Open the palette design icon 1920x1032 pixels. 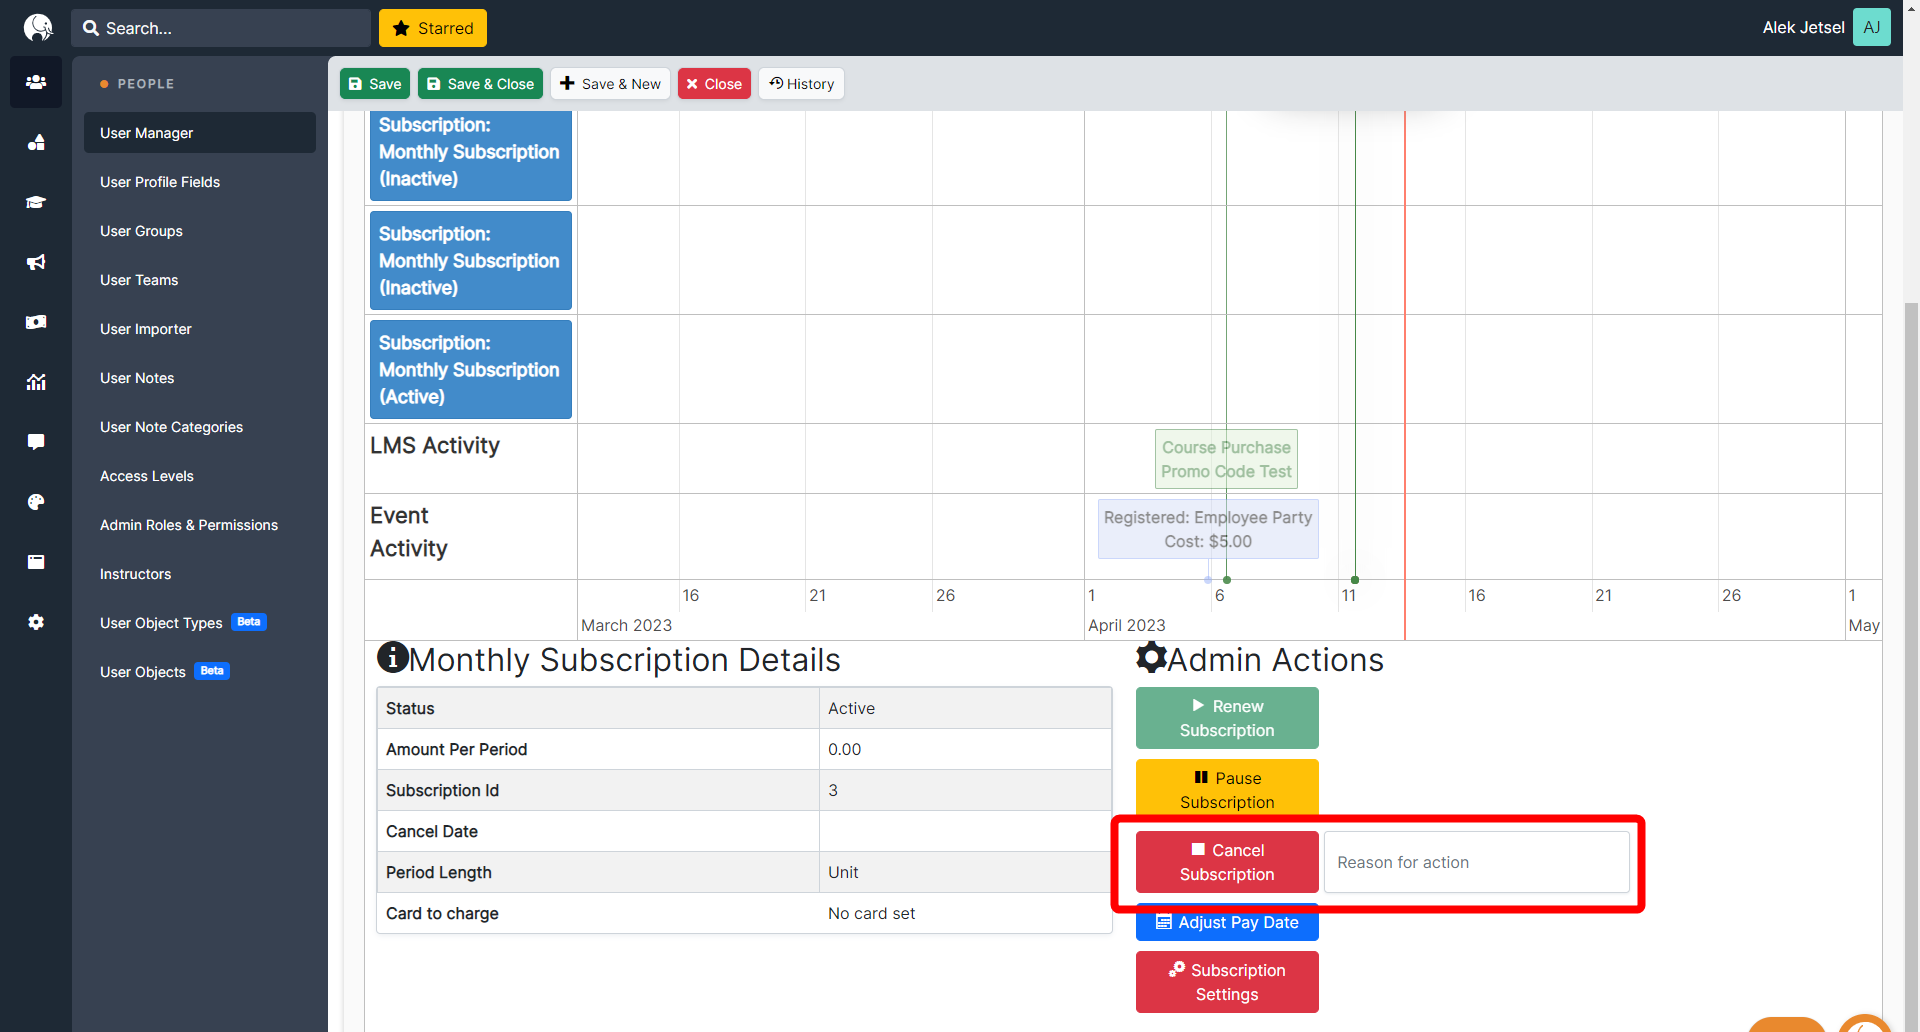click(x=36, y=502)
